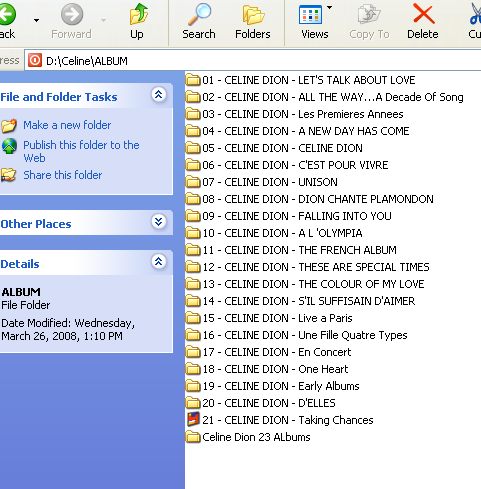Select the 21 - Taking Chances archive icon
This screenshot has width=481, height=489.
[193, 420]
